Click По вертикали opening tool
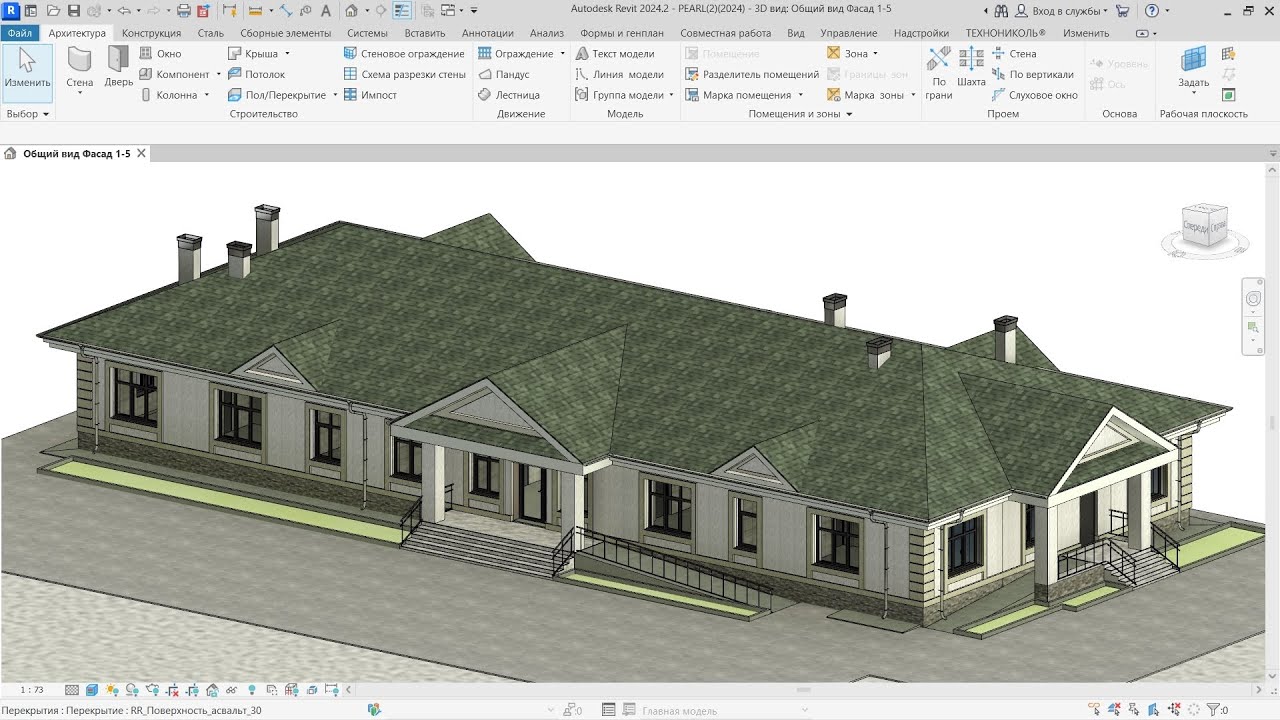Screen dimensions: 1280x720 [1032, 74]
